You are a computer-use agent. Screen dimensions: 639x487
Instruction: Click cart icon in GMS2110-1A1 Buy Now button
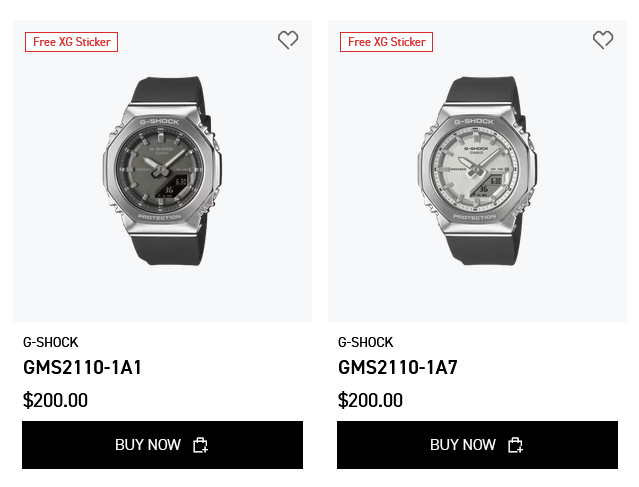coord(200,445)
